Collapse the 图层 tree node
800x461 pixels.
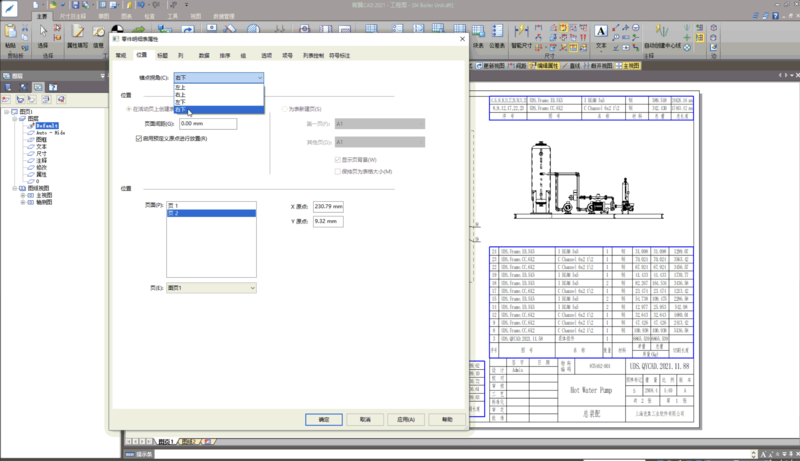point(16,118)
